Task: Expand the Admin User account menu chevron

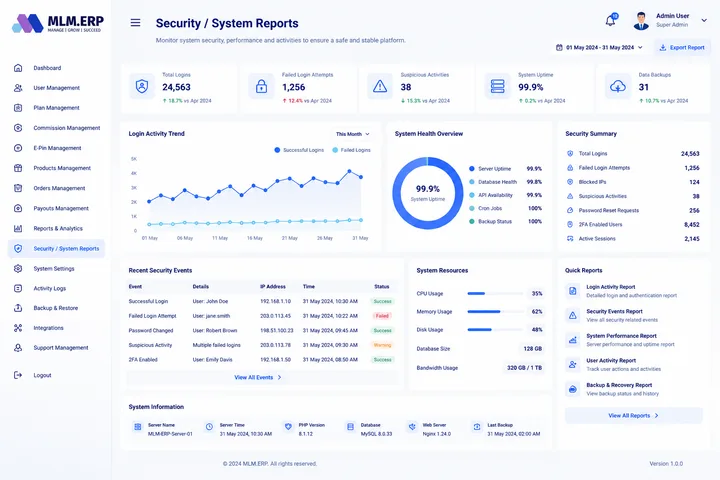Action: (704, 20)
